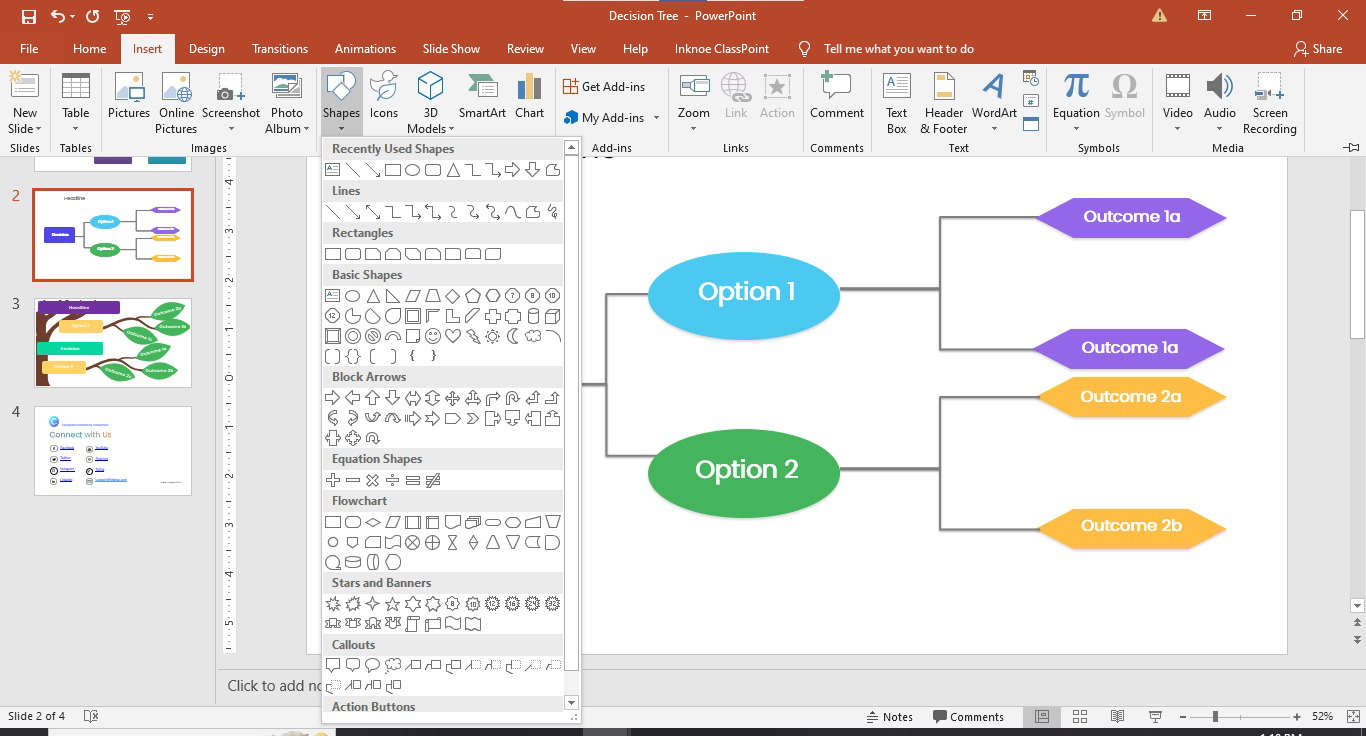The height and width of the screenshot is (736, 1366).
Task: Go to the Slide Show tab
Action: tap(451, 48)
